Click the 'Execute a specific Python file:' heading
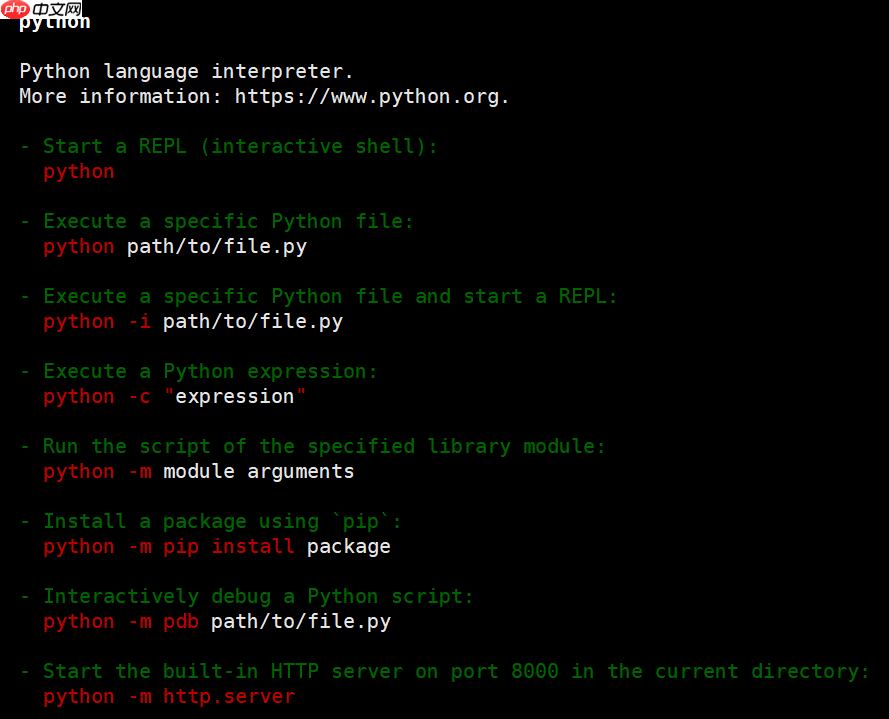 (228, 221)
